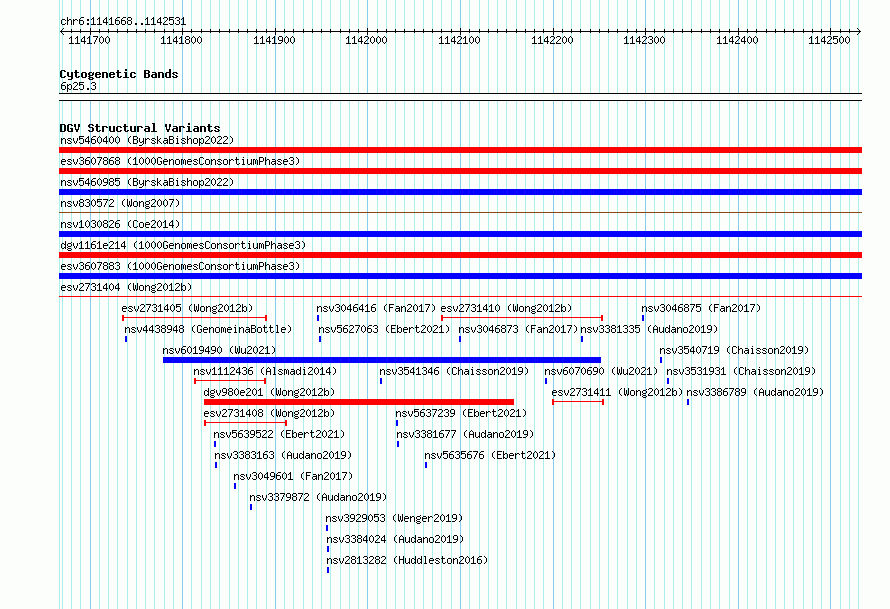Select nsv3379872 (Audano2019) label
The width and height of the screenshot is (890, 609).
318,497
